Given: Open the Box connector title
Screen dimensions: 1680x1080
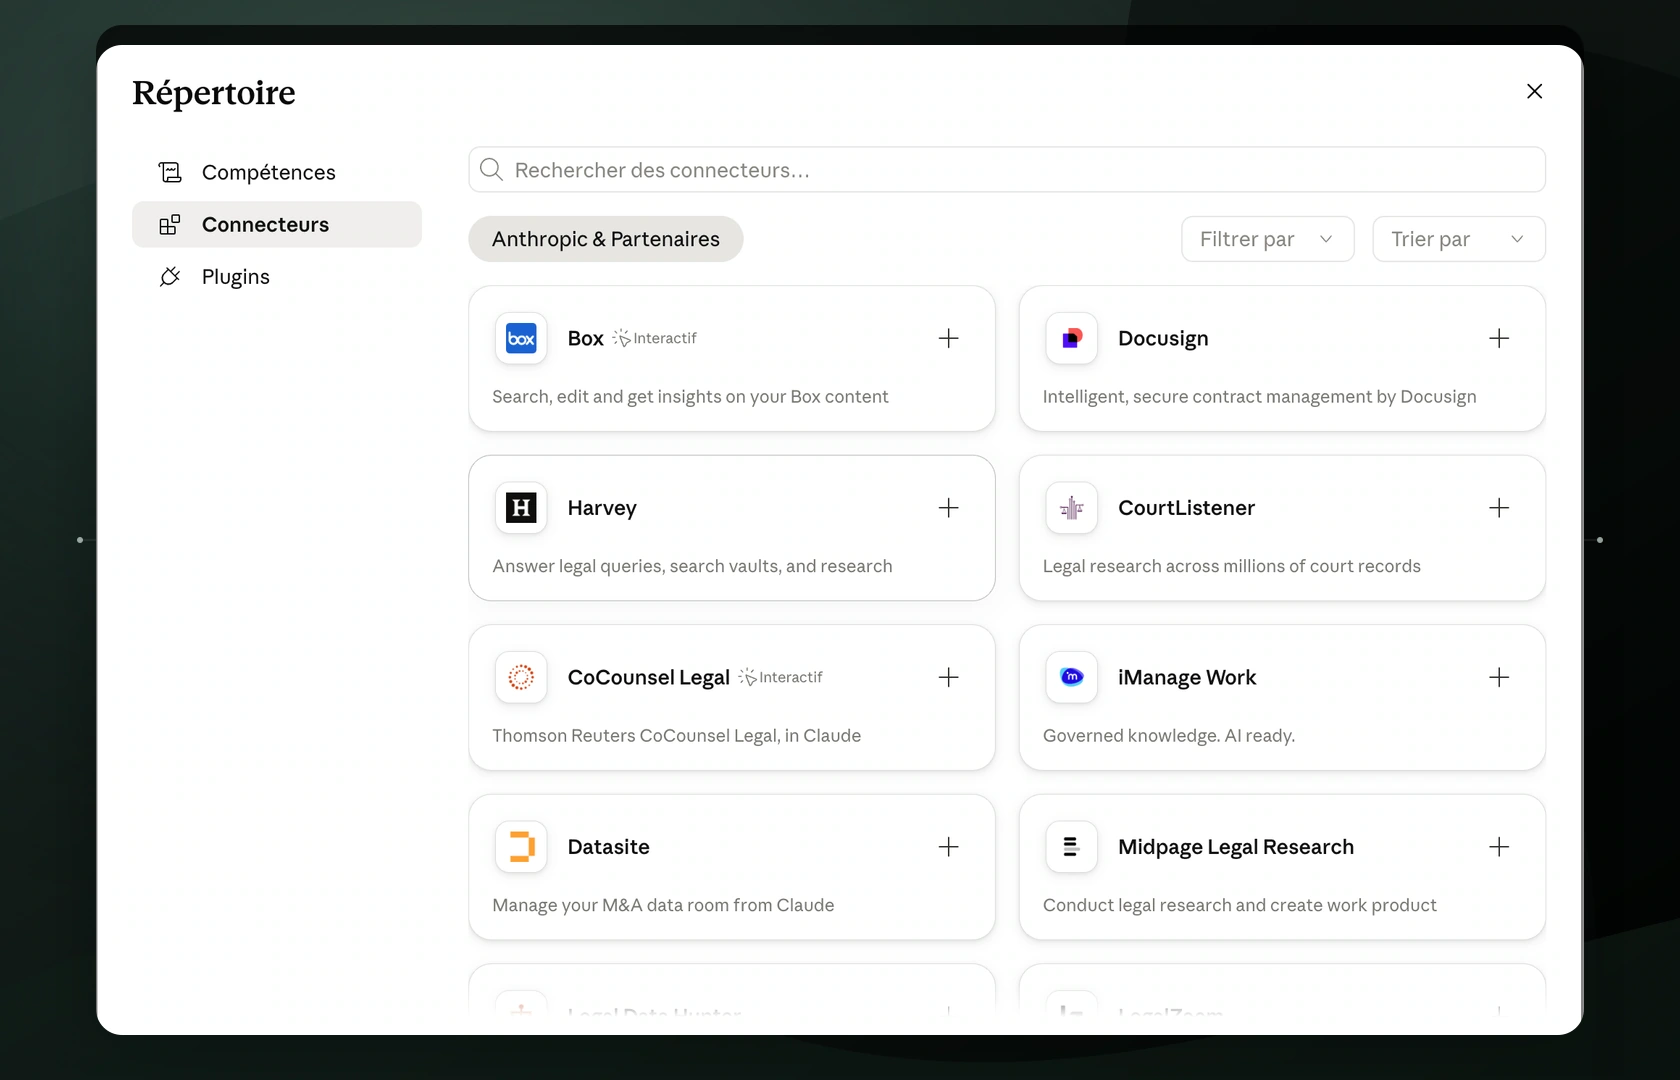Looking at the screenshot, I should point(586,338).
